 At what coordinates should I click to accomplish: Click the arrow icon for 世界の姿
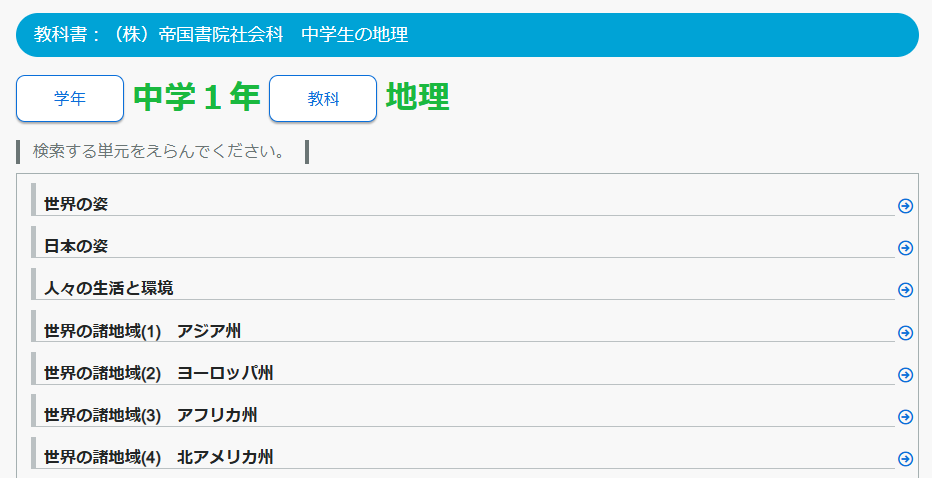(x=905, y=206)
